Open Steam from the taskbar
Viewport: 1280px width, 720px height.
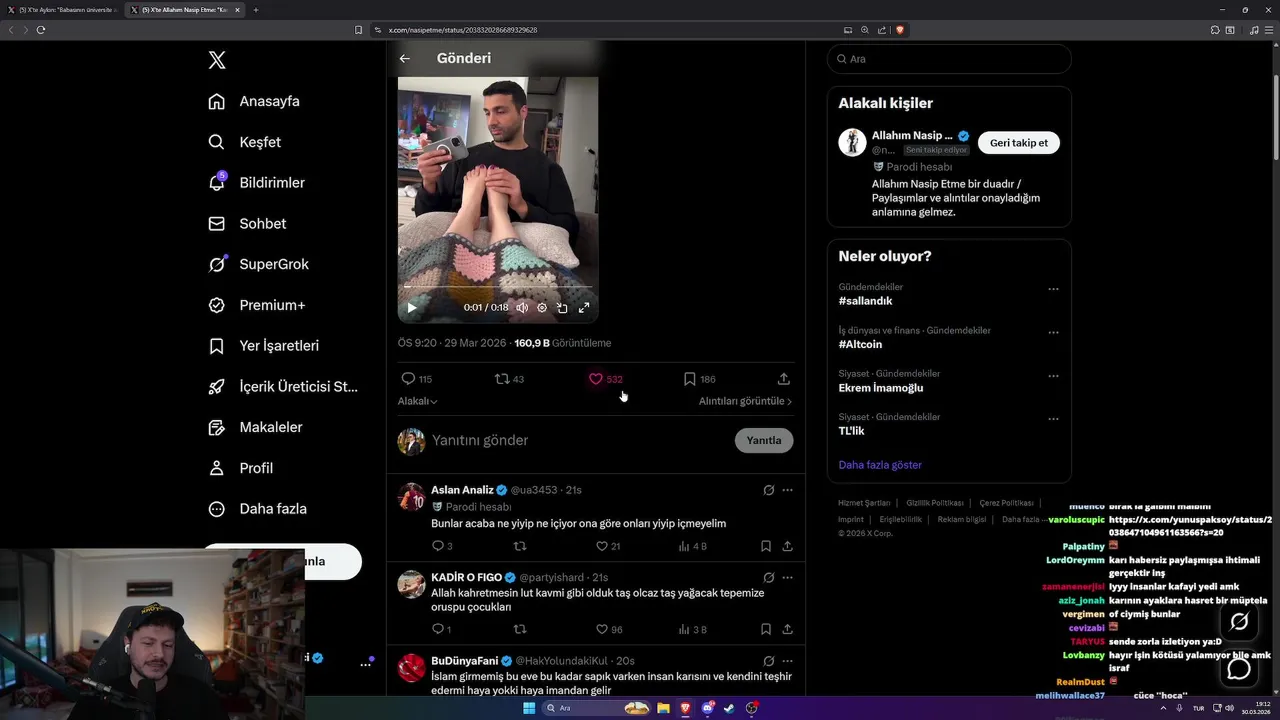[729, 708]
